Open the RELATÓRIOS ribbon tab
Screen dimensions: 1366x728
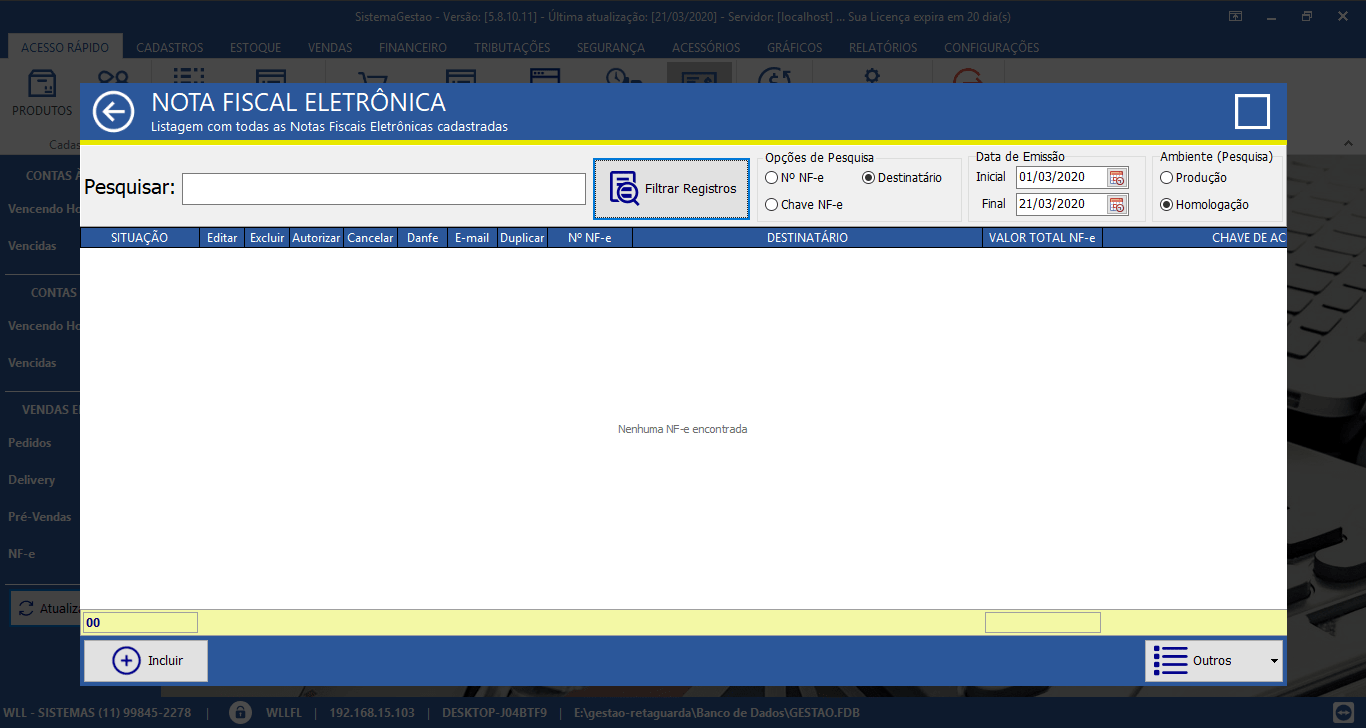883,47
